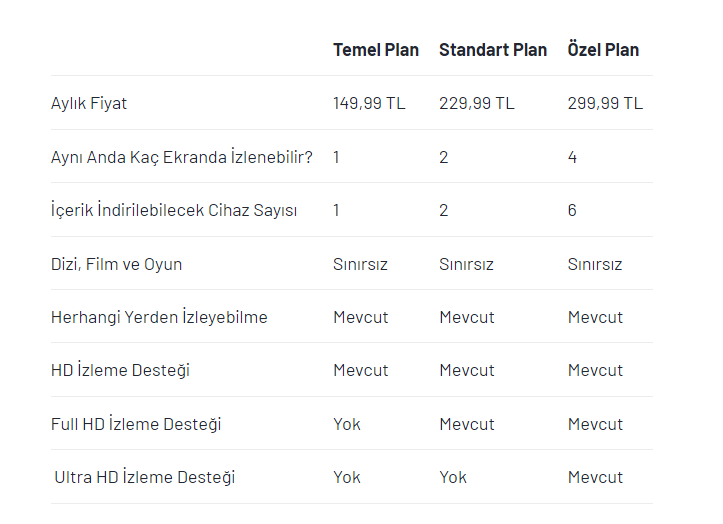Click the Özel Plan column header

pos(603,50)
